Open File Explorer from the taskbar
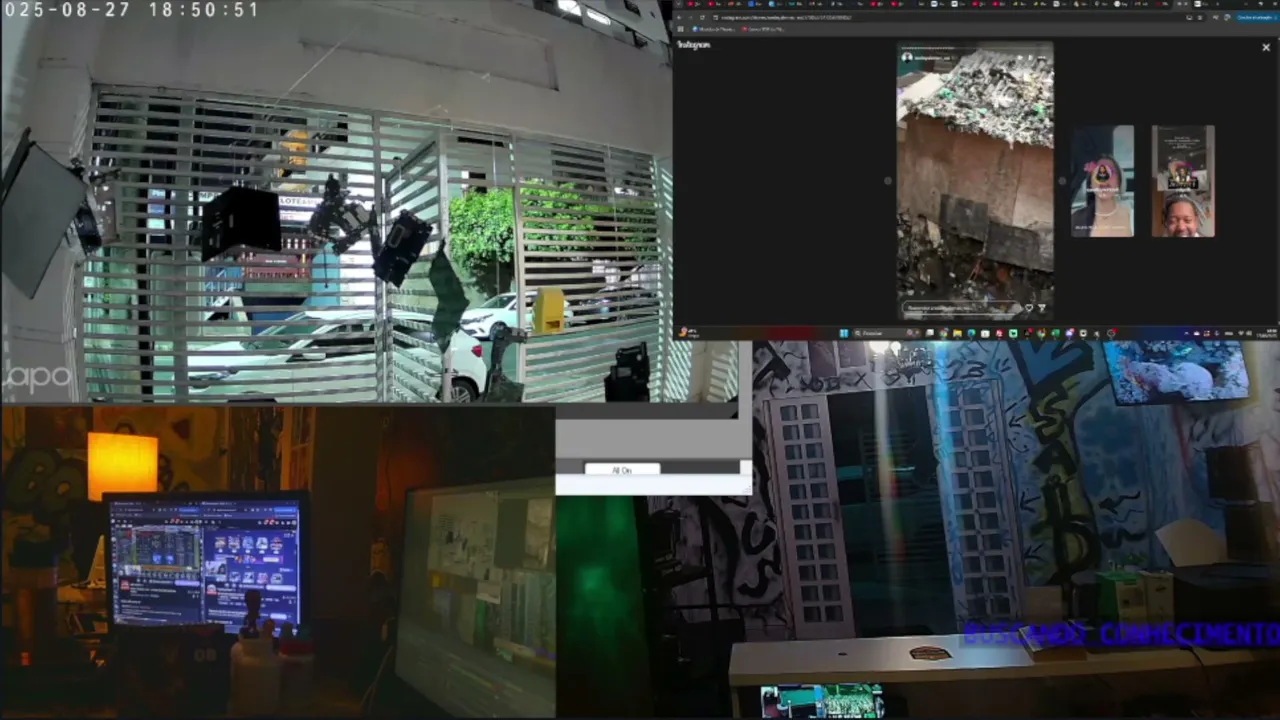Image resolution: width=1280 pixels, height=720 pixels. tap(958, 333)
